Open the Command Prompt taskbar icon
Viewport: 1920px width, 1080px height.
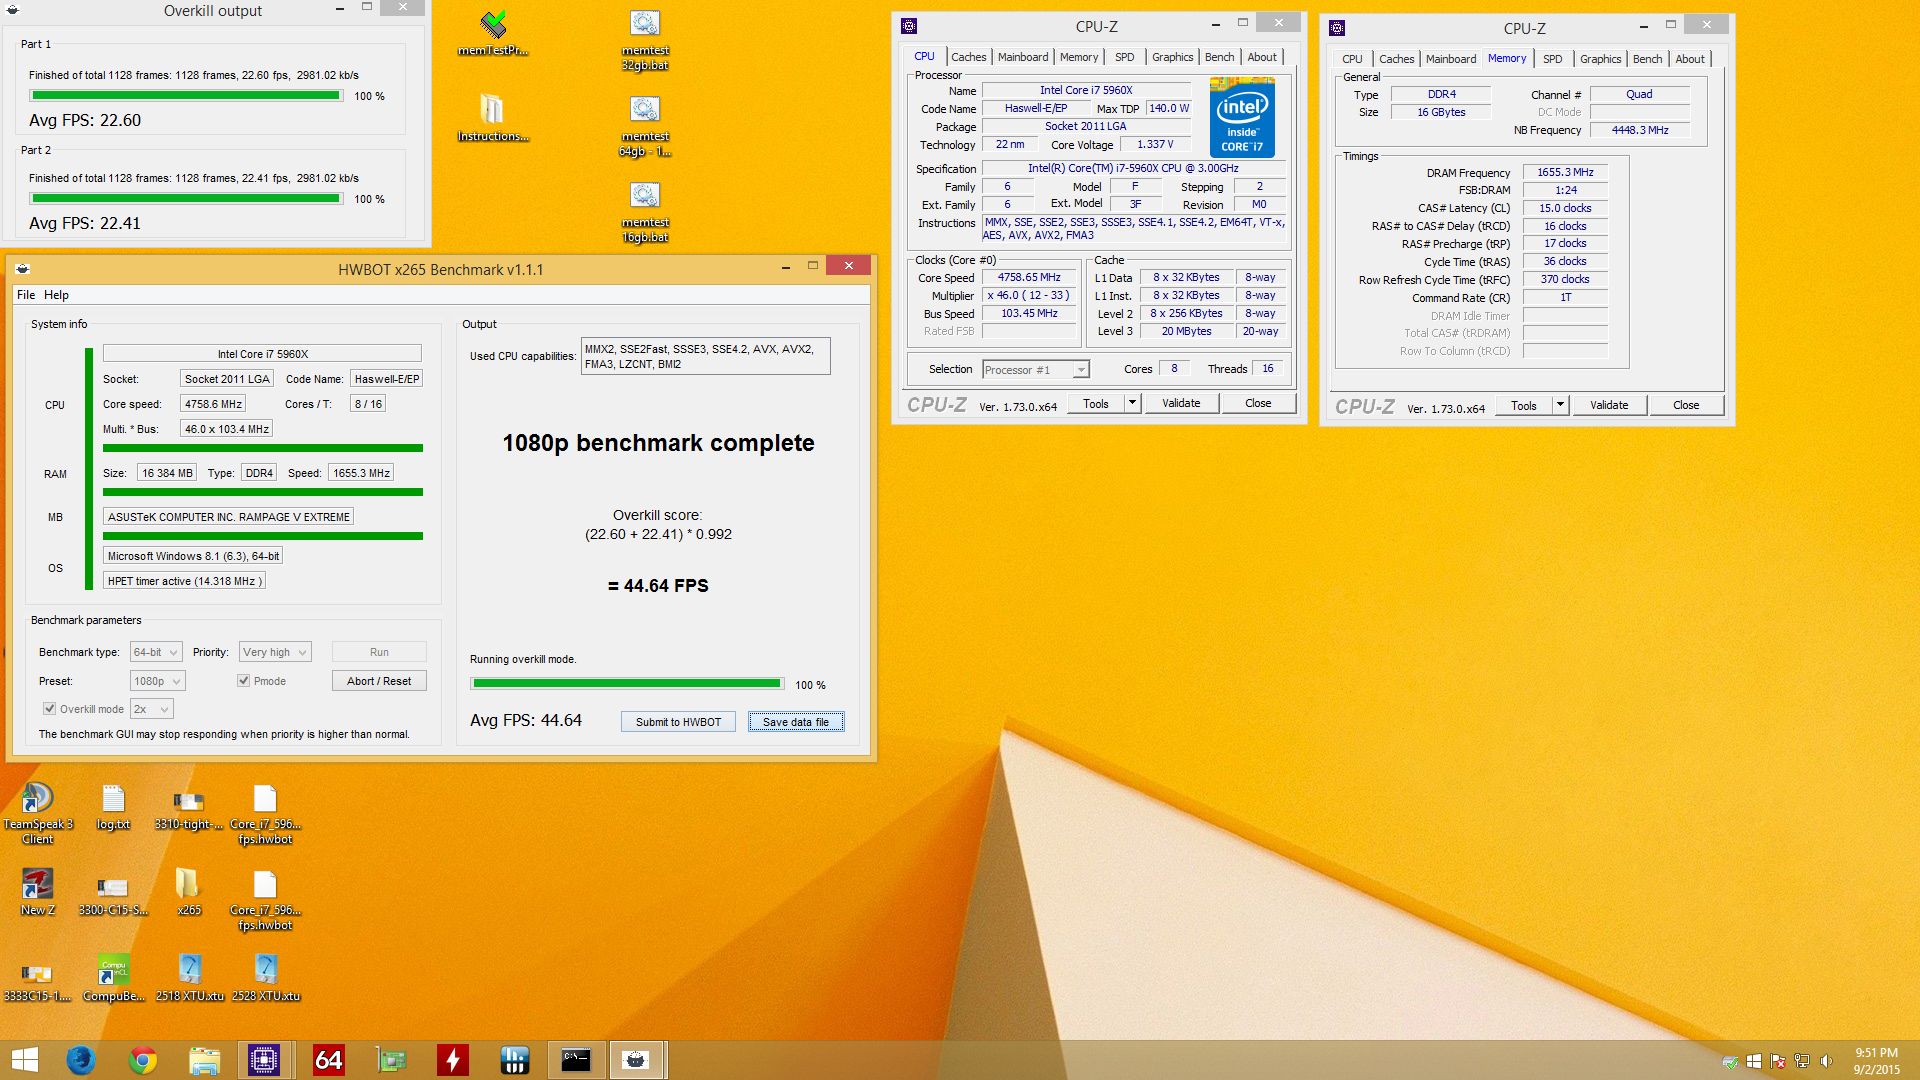click(576, 1060)
